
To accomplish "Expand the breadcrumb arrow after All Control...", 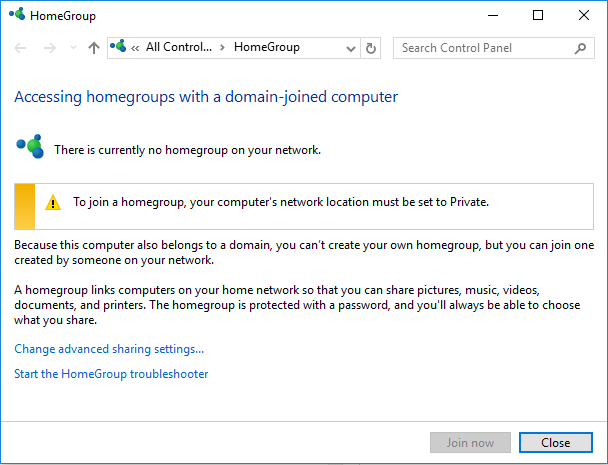I will point(223,48).
